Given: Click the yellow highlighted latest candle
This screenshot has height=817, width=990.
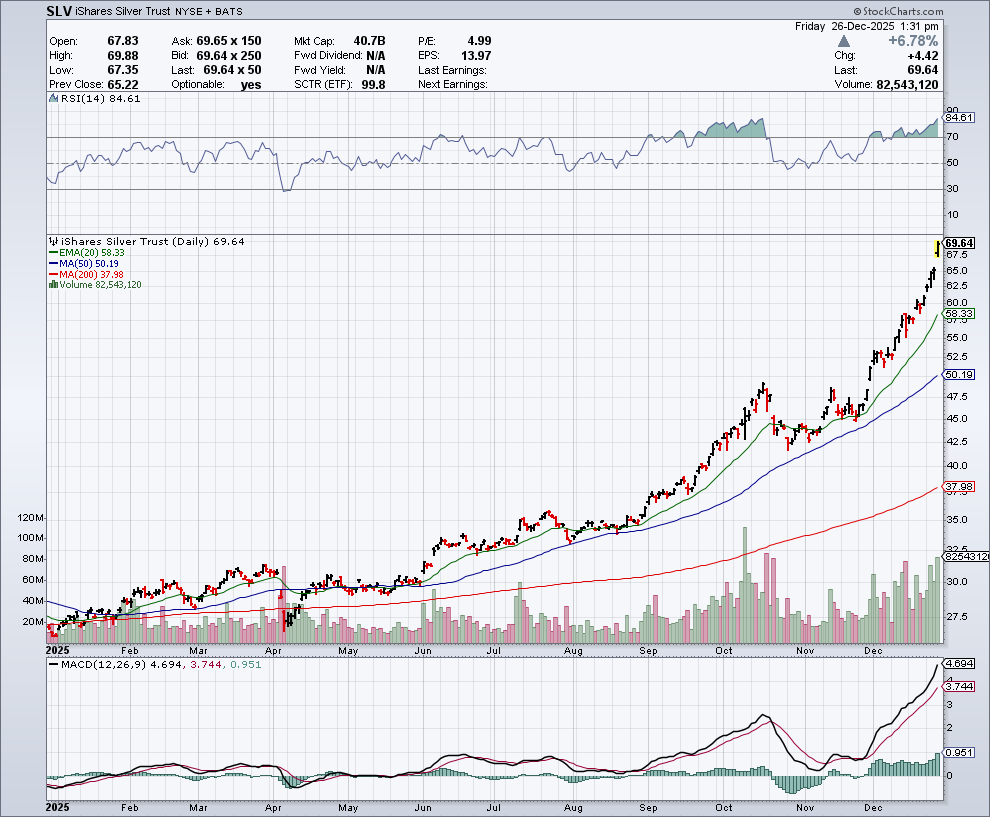Looking at the screenshot, I should pos(937,248).
